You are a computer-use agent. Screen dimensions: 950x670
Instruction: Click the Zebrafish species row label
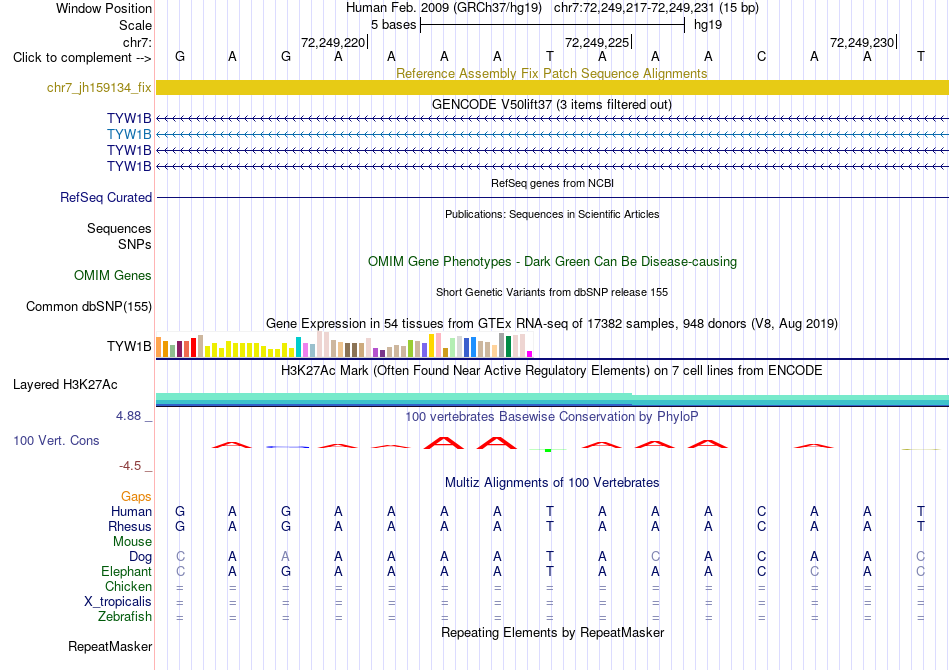coord(125,617)
